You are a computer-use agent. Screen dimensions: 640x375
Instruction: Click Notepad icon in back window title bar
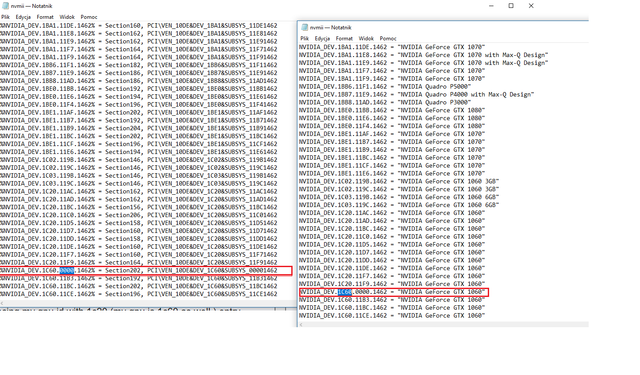[5, 6]
